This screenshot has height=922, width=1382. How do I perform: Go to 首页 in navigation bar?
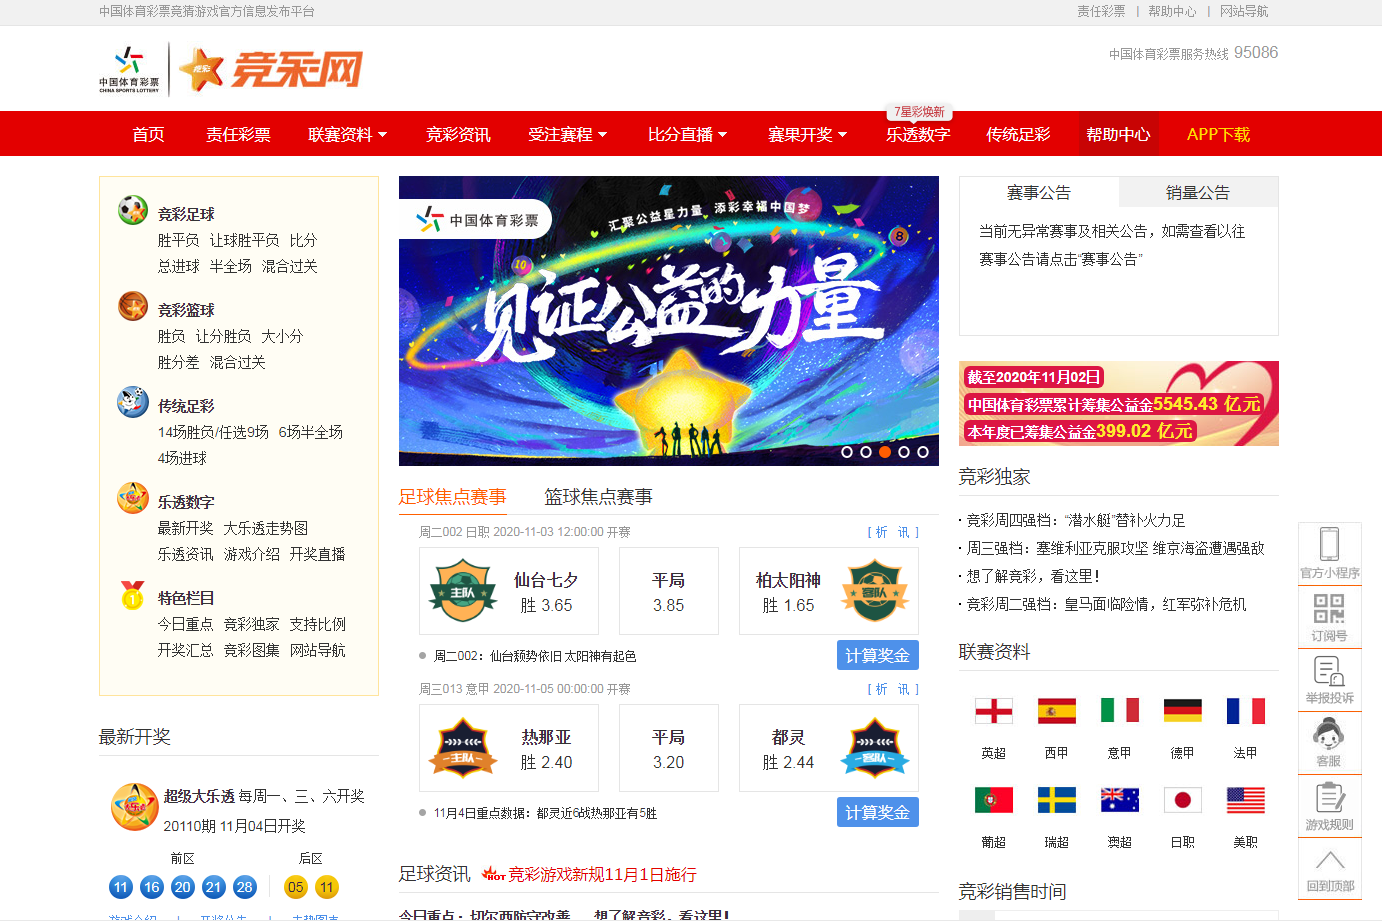[x=148, y=134]
